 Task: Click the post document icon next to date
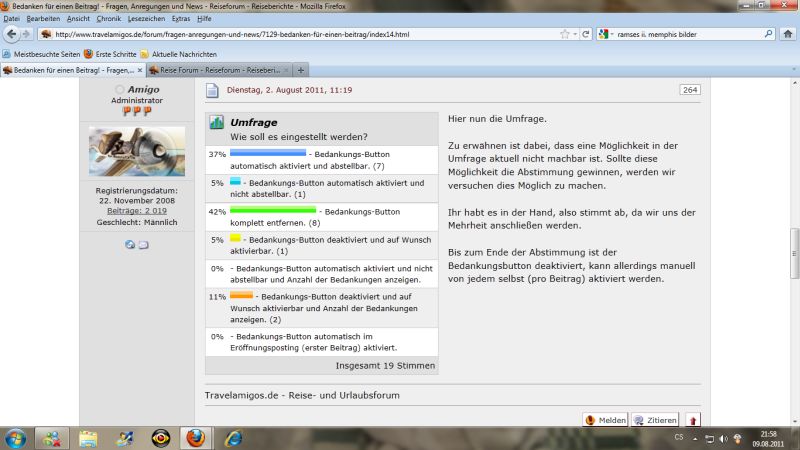click(212, 90)
